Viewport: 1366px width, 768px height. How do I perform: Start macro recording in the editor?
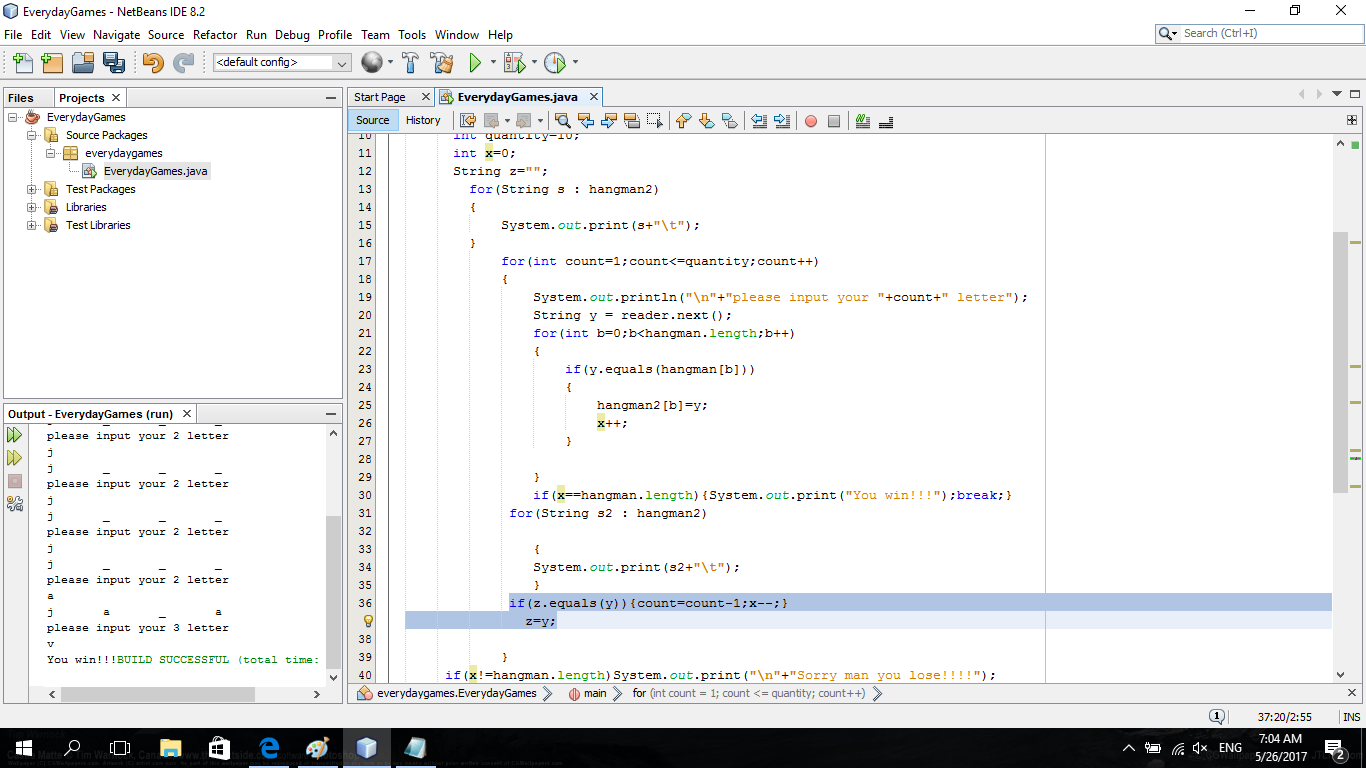[812, 120]
